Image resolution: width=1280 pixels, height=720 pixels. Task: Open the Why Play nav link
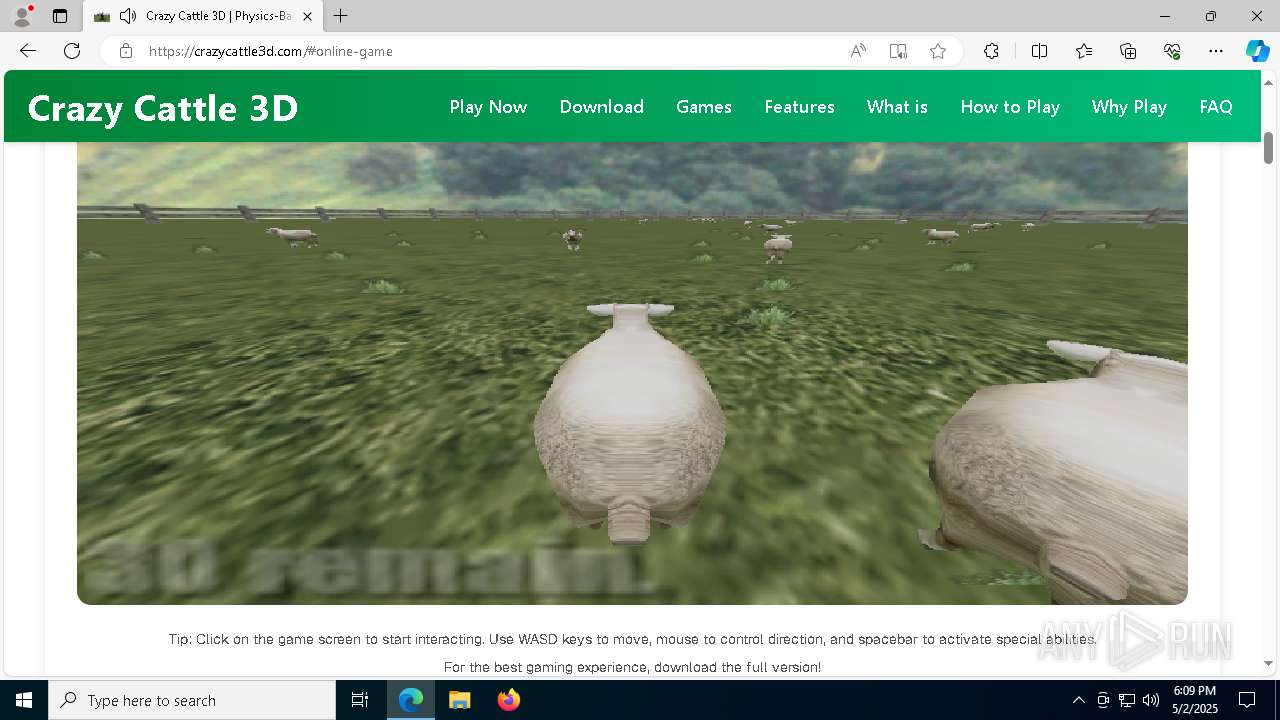pyautogui.click(x=1129, y=107)
